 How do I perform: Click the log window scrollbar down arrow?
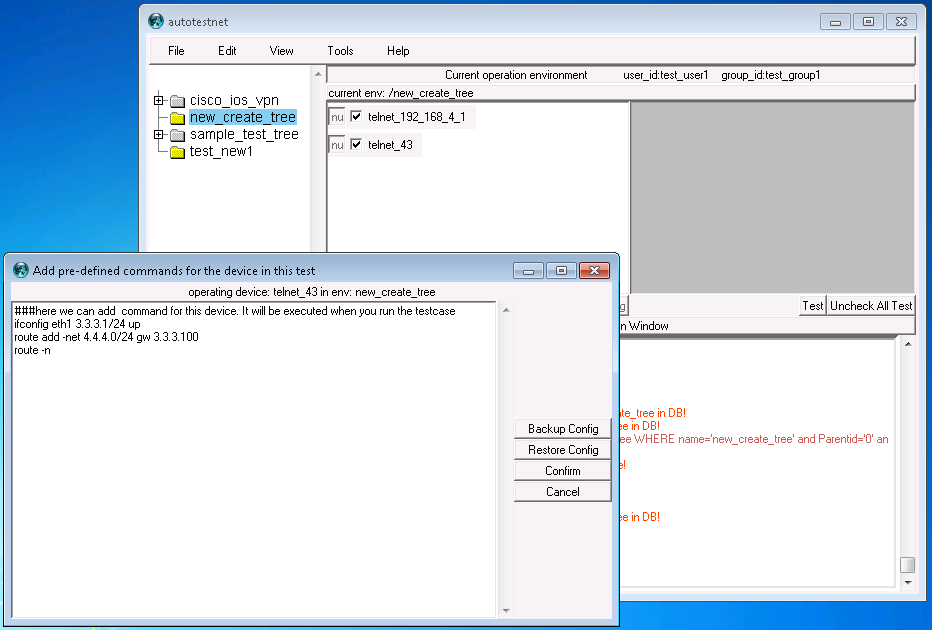click(907, 581)
